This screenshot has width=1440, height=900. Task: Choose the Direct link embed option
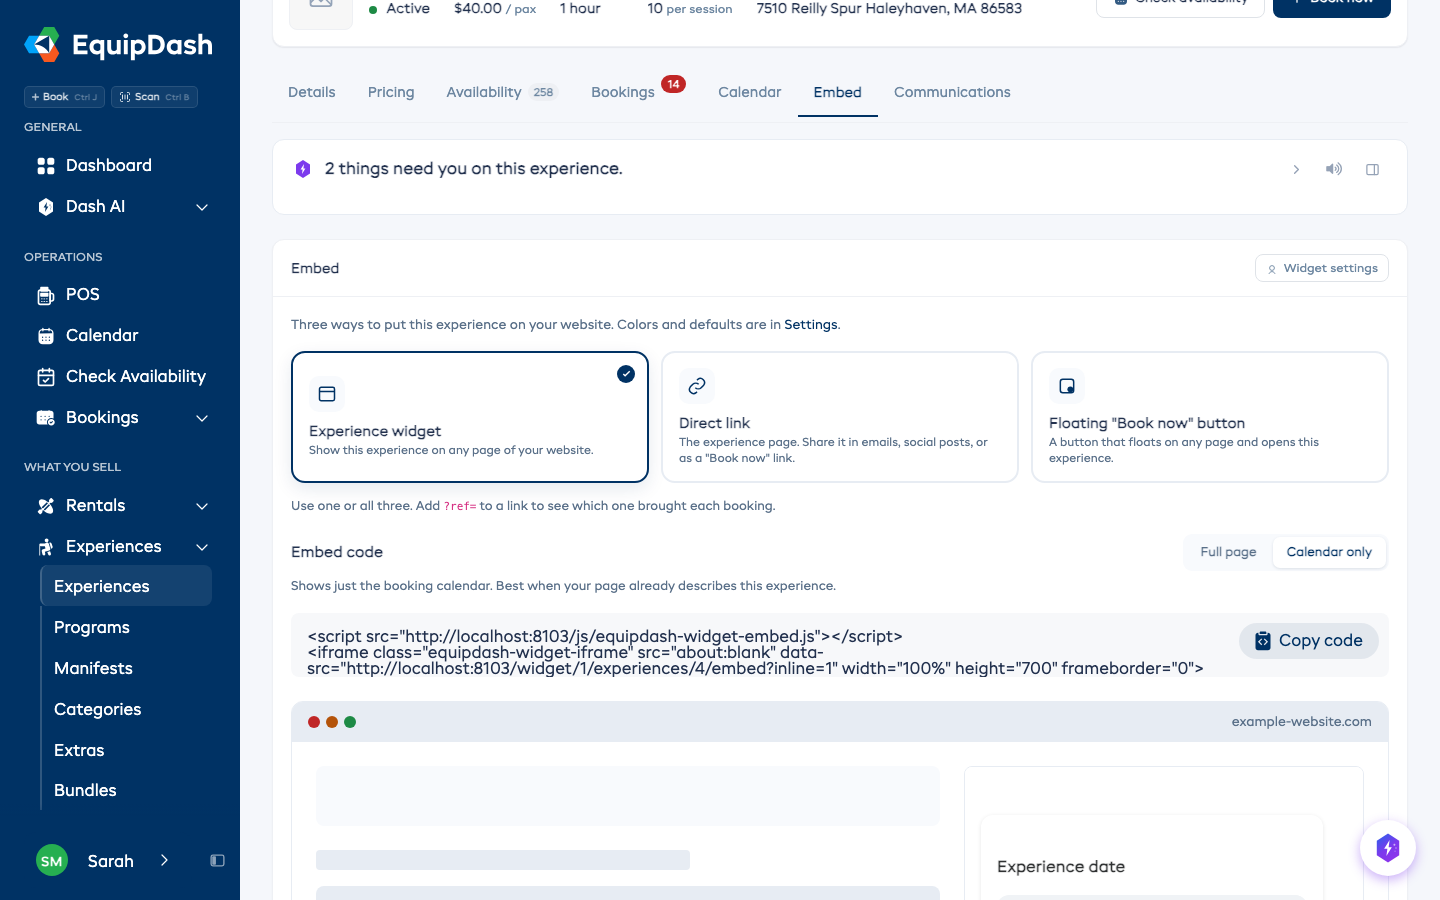coord(840,417)
